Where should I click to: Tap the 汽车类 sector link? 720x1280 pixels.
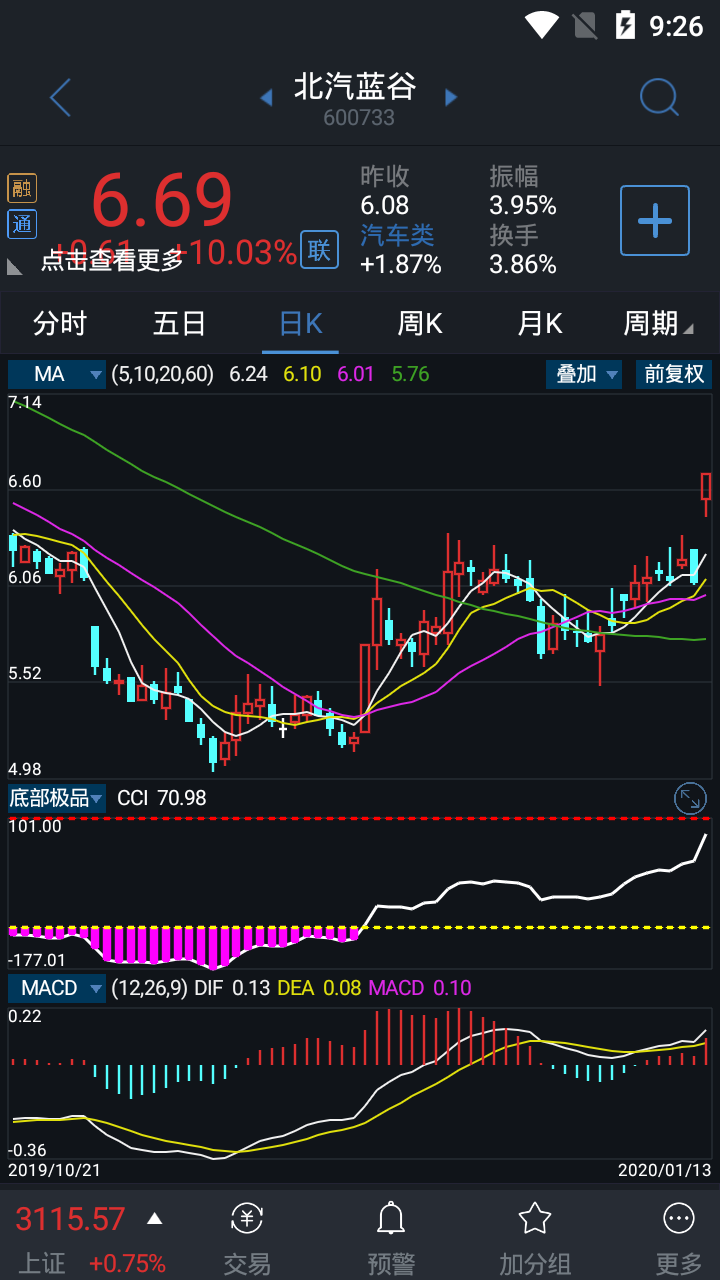point(397,235)
